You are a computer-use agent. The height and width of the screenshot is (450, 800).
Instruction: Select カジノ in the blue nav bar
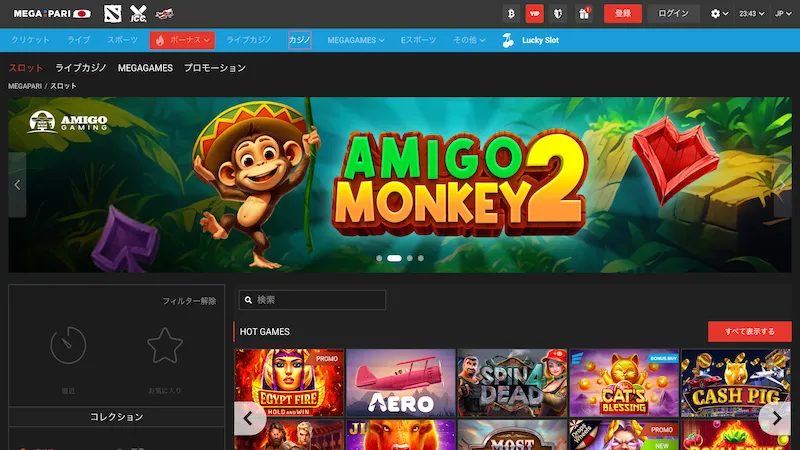click(299, 40)
